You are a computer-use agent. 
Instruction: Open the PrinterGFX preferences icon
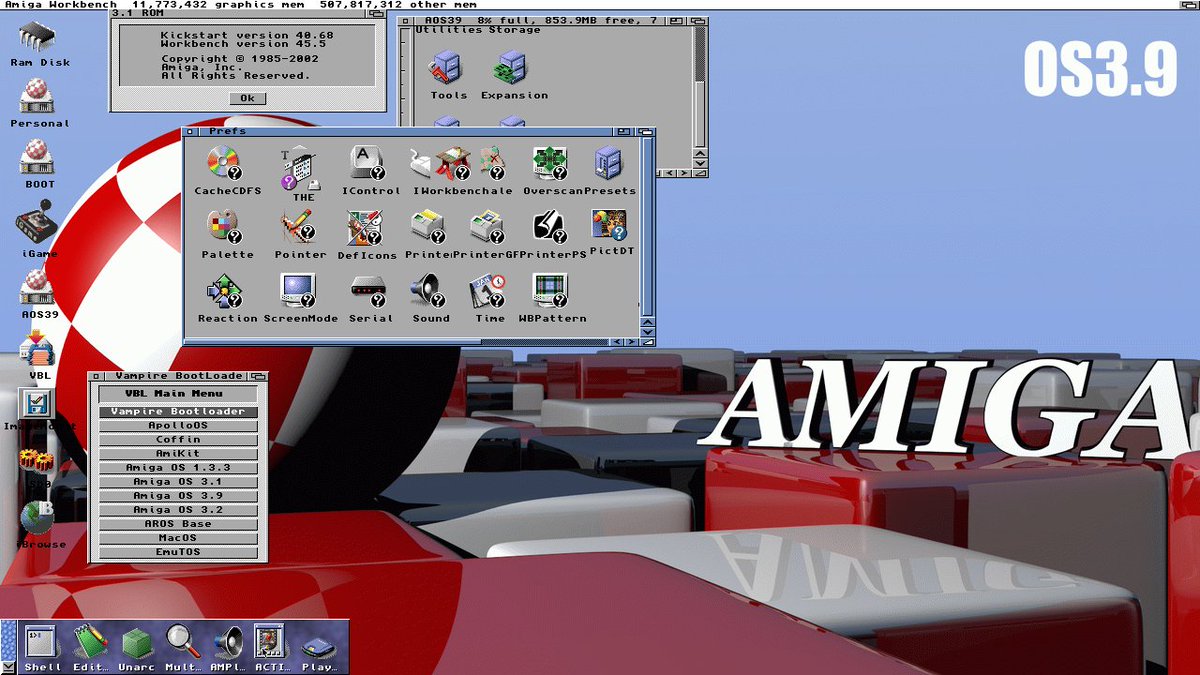(487, 227)
